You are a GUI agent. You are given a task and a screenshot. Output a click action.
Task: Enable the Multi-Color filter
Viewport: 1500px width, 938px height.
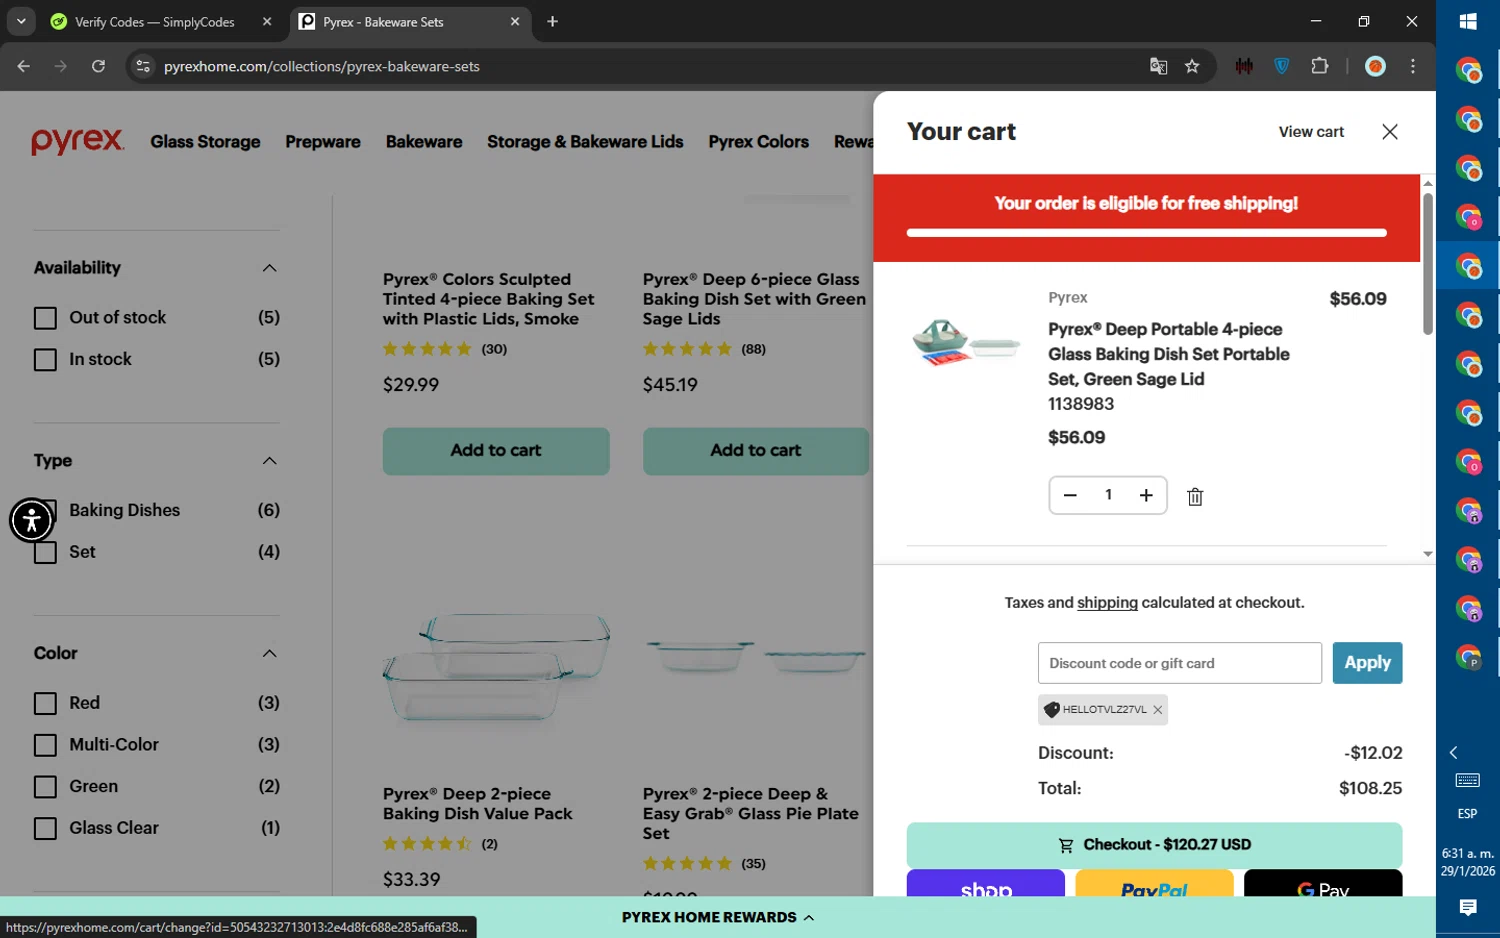[45, 746]
